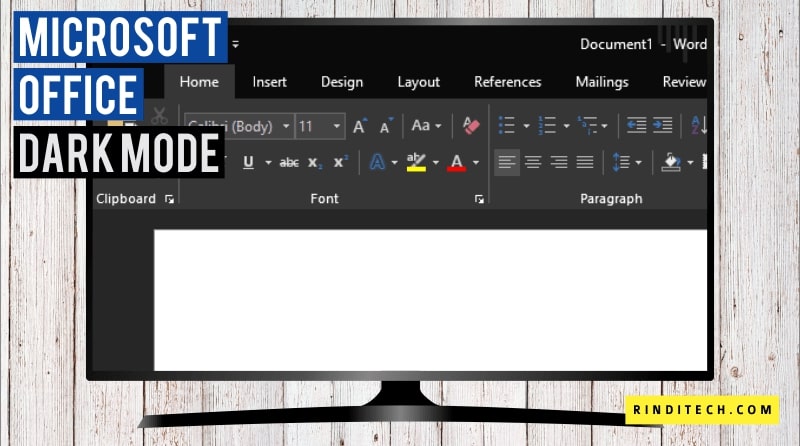The image size is (800, 446).
Task: Launch the Clipboard pane dialog launcher
Action: tap(169, 199)
